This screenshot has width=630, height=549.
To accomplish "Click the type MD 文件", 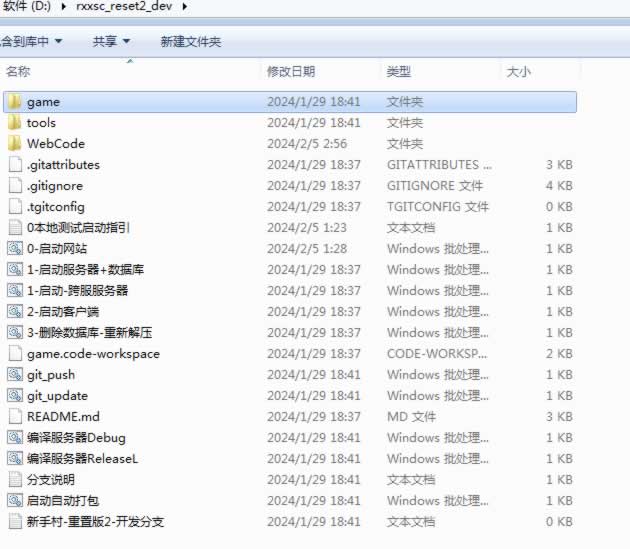I will [411, 416].
